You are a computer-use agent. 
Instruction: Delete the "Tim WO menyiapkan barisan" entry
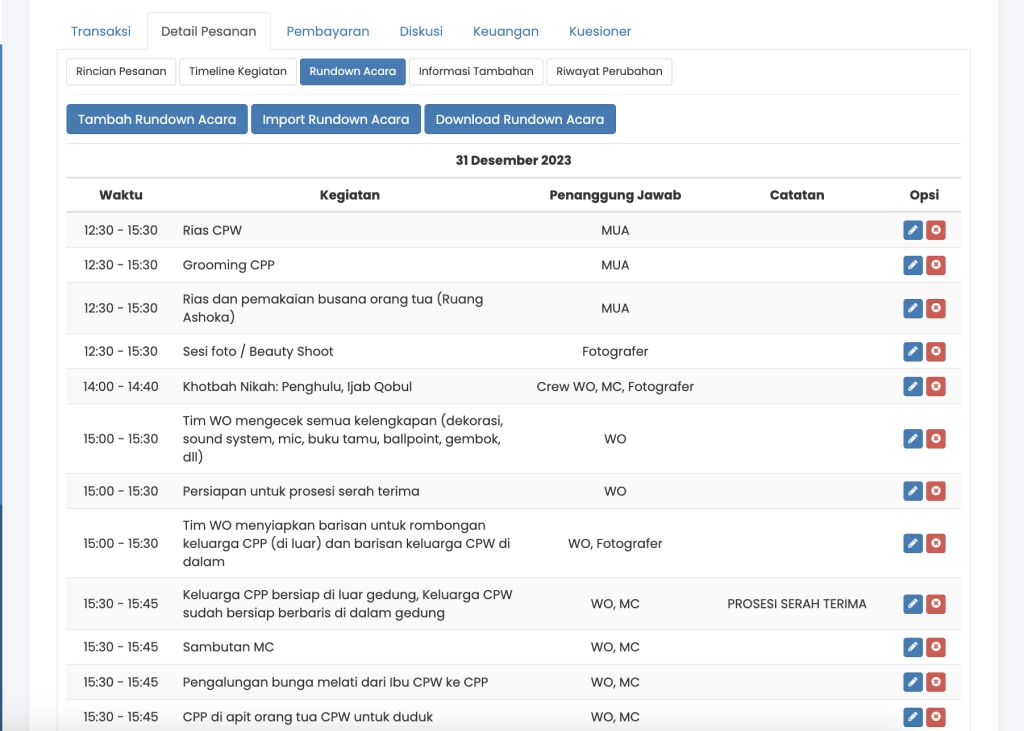tap(936, 543)
